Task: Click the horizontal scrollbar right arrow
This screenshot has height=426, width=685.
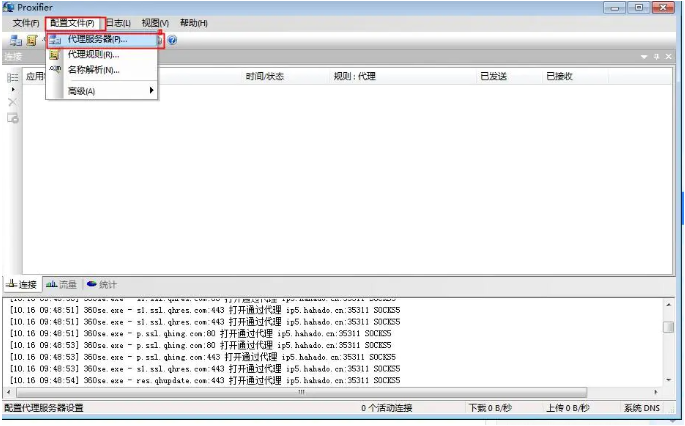Action: (x=656, y=392)
